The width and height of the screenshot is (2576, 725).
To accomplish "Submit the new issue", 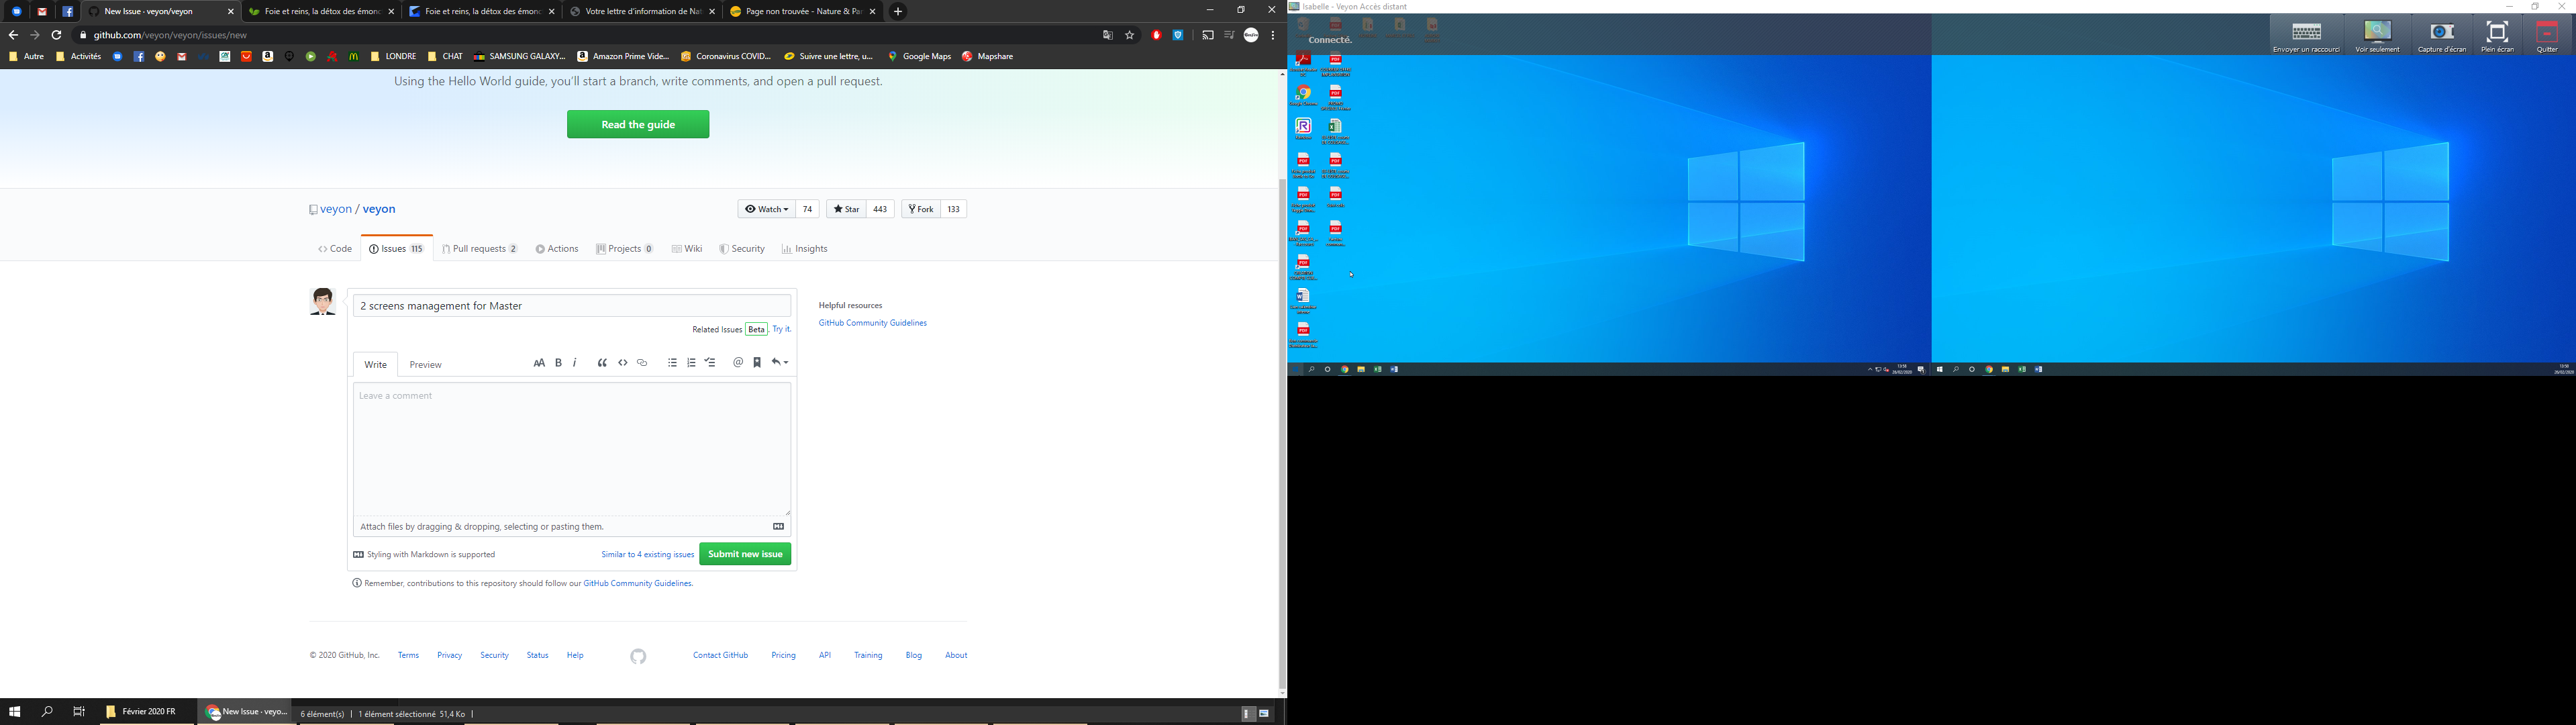I will pyautogui.click(x=744, y=553).
